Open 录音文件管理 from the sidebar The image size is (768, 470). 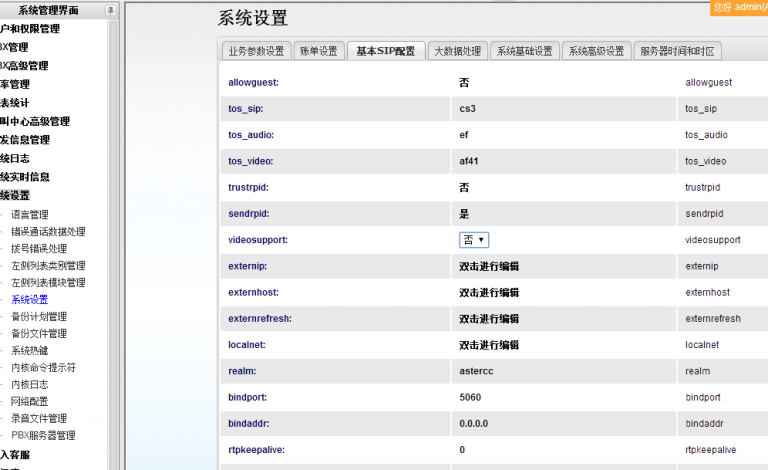(x=39, y=419)
